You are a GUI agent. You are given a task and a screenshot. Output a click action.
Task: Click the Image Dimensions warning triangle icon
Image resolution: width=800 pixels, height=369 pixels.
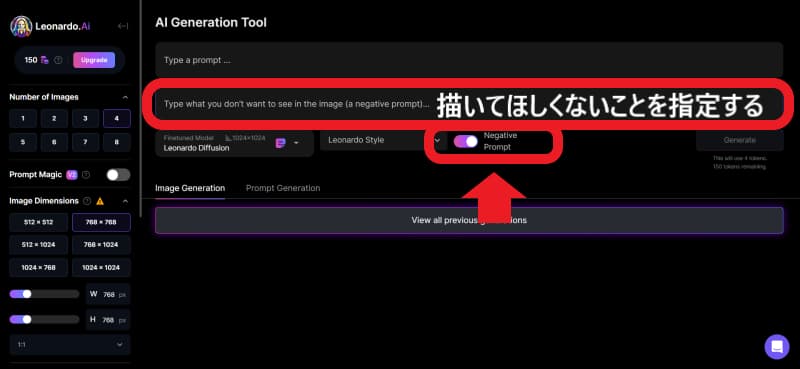(x=100, y=201)
